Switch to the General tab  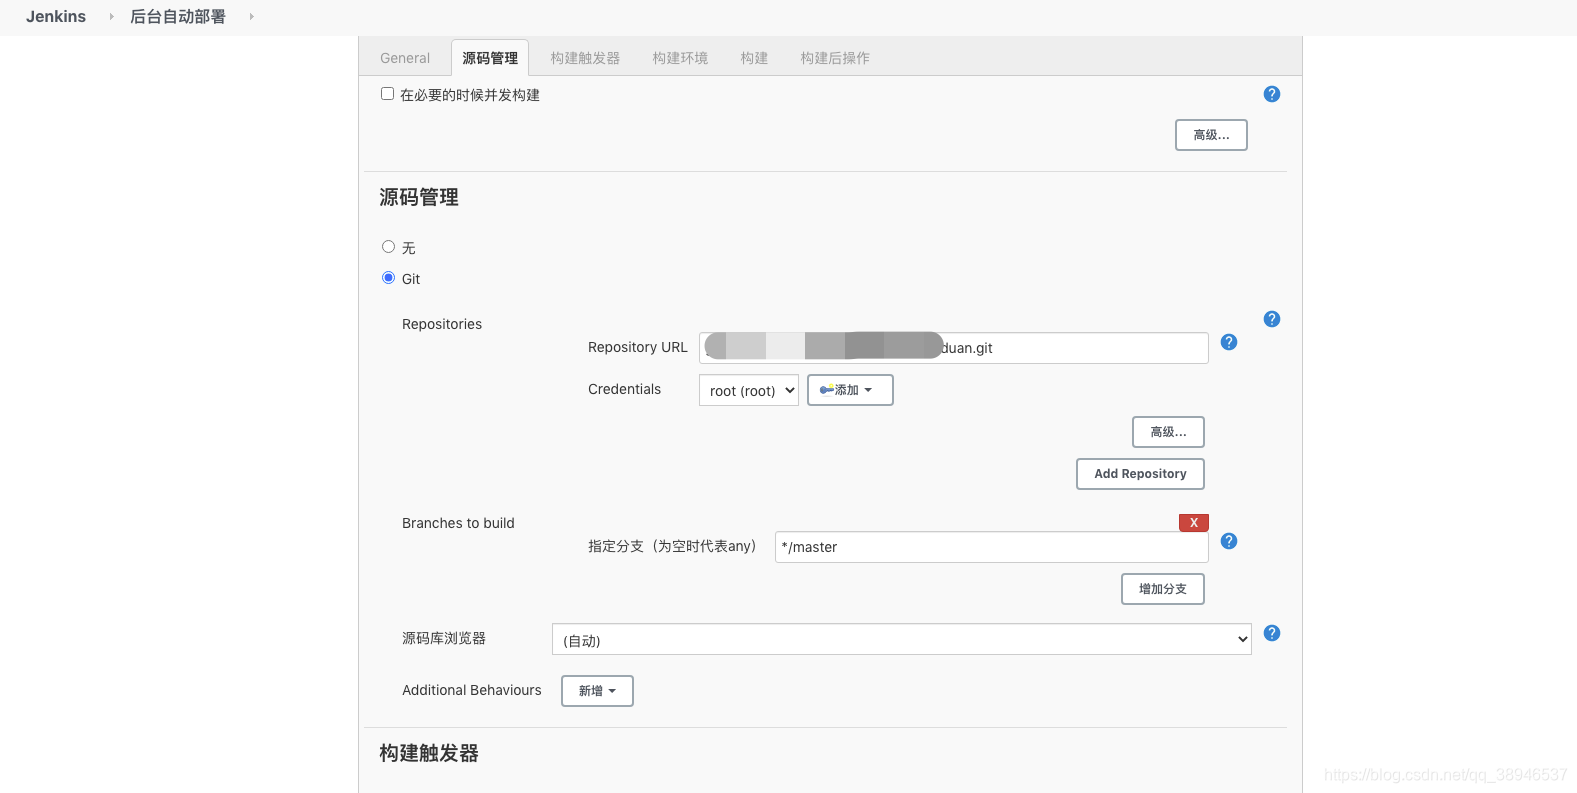click(405, 58)
